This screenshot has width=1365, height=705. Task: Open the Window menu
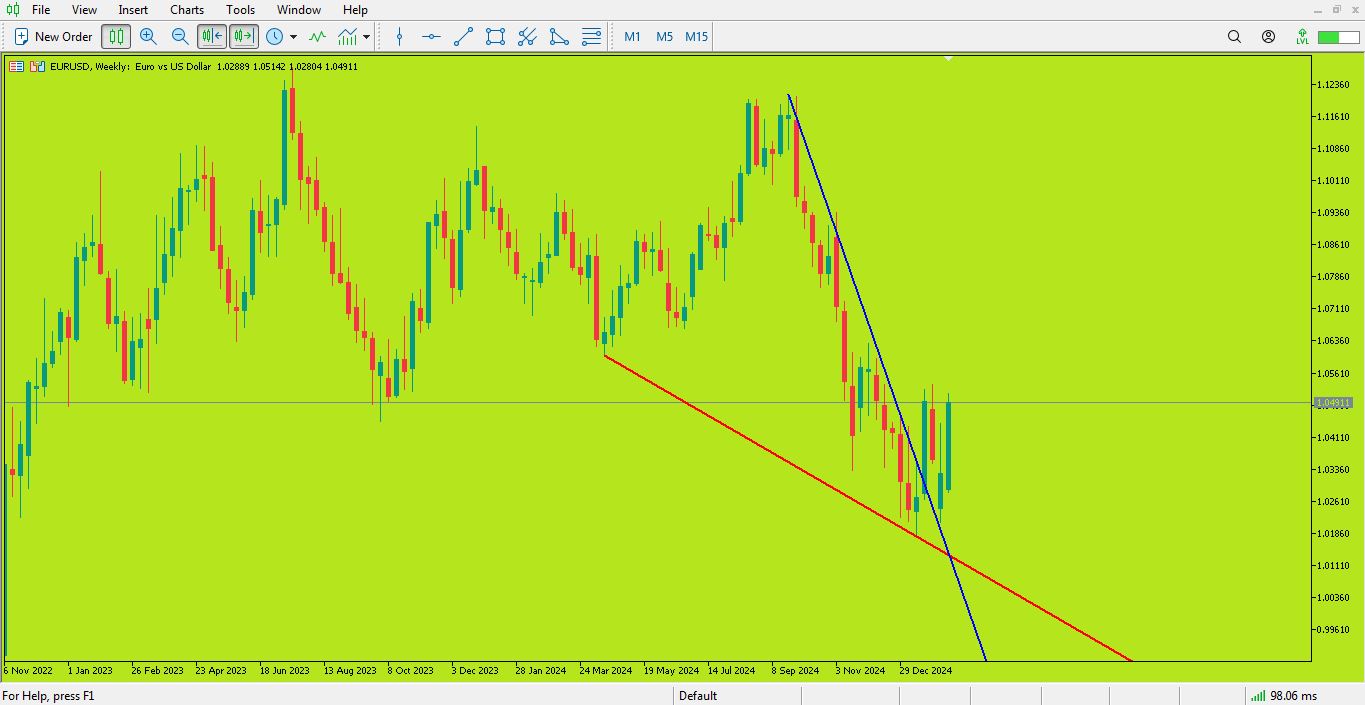click(299, 10)
